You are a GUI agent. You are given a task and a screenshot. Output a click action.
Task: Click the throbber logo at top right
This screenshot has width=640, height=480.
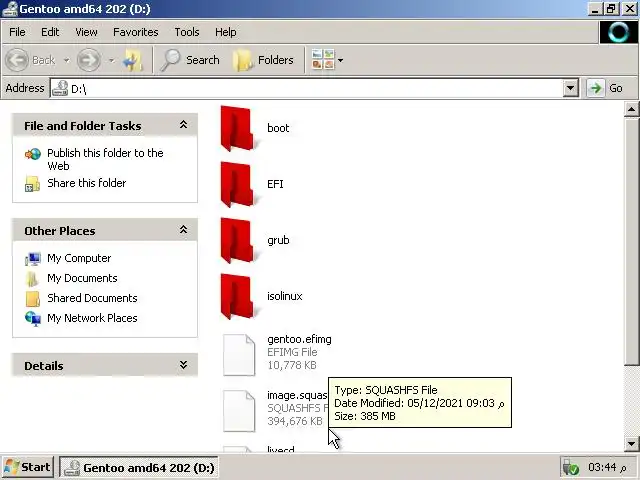pos(619,32)
